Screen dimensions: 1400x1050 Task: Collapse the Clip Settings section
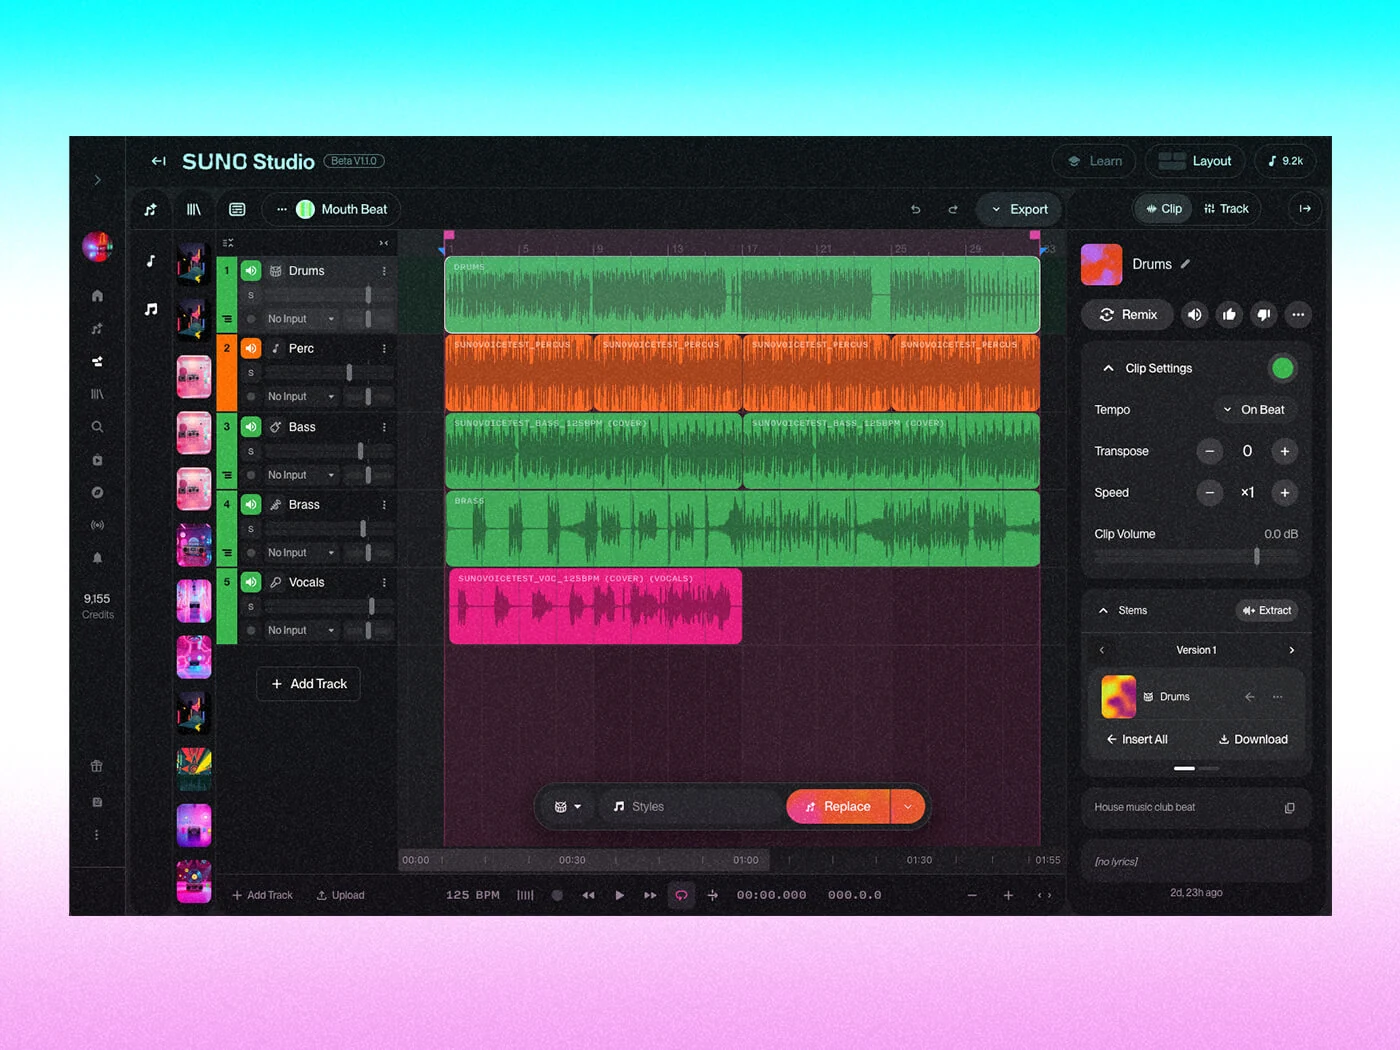[1108, 368]
